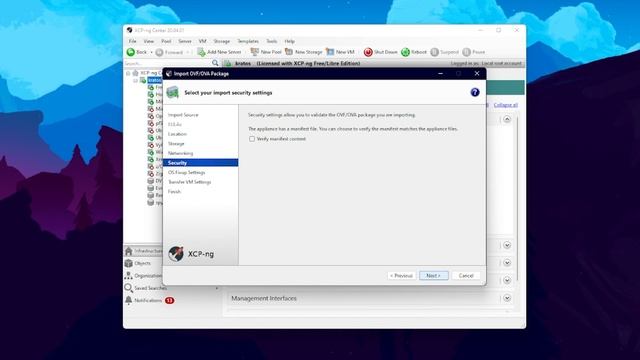Click the Infrastructure house icon
The height and width of the screenshot is (360, 640).
click(129, 251)
